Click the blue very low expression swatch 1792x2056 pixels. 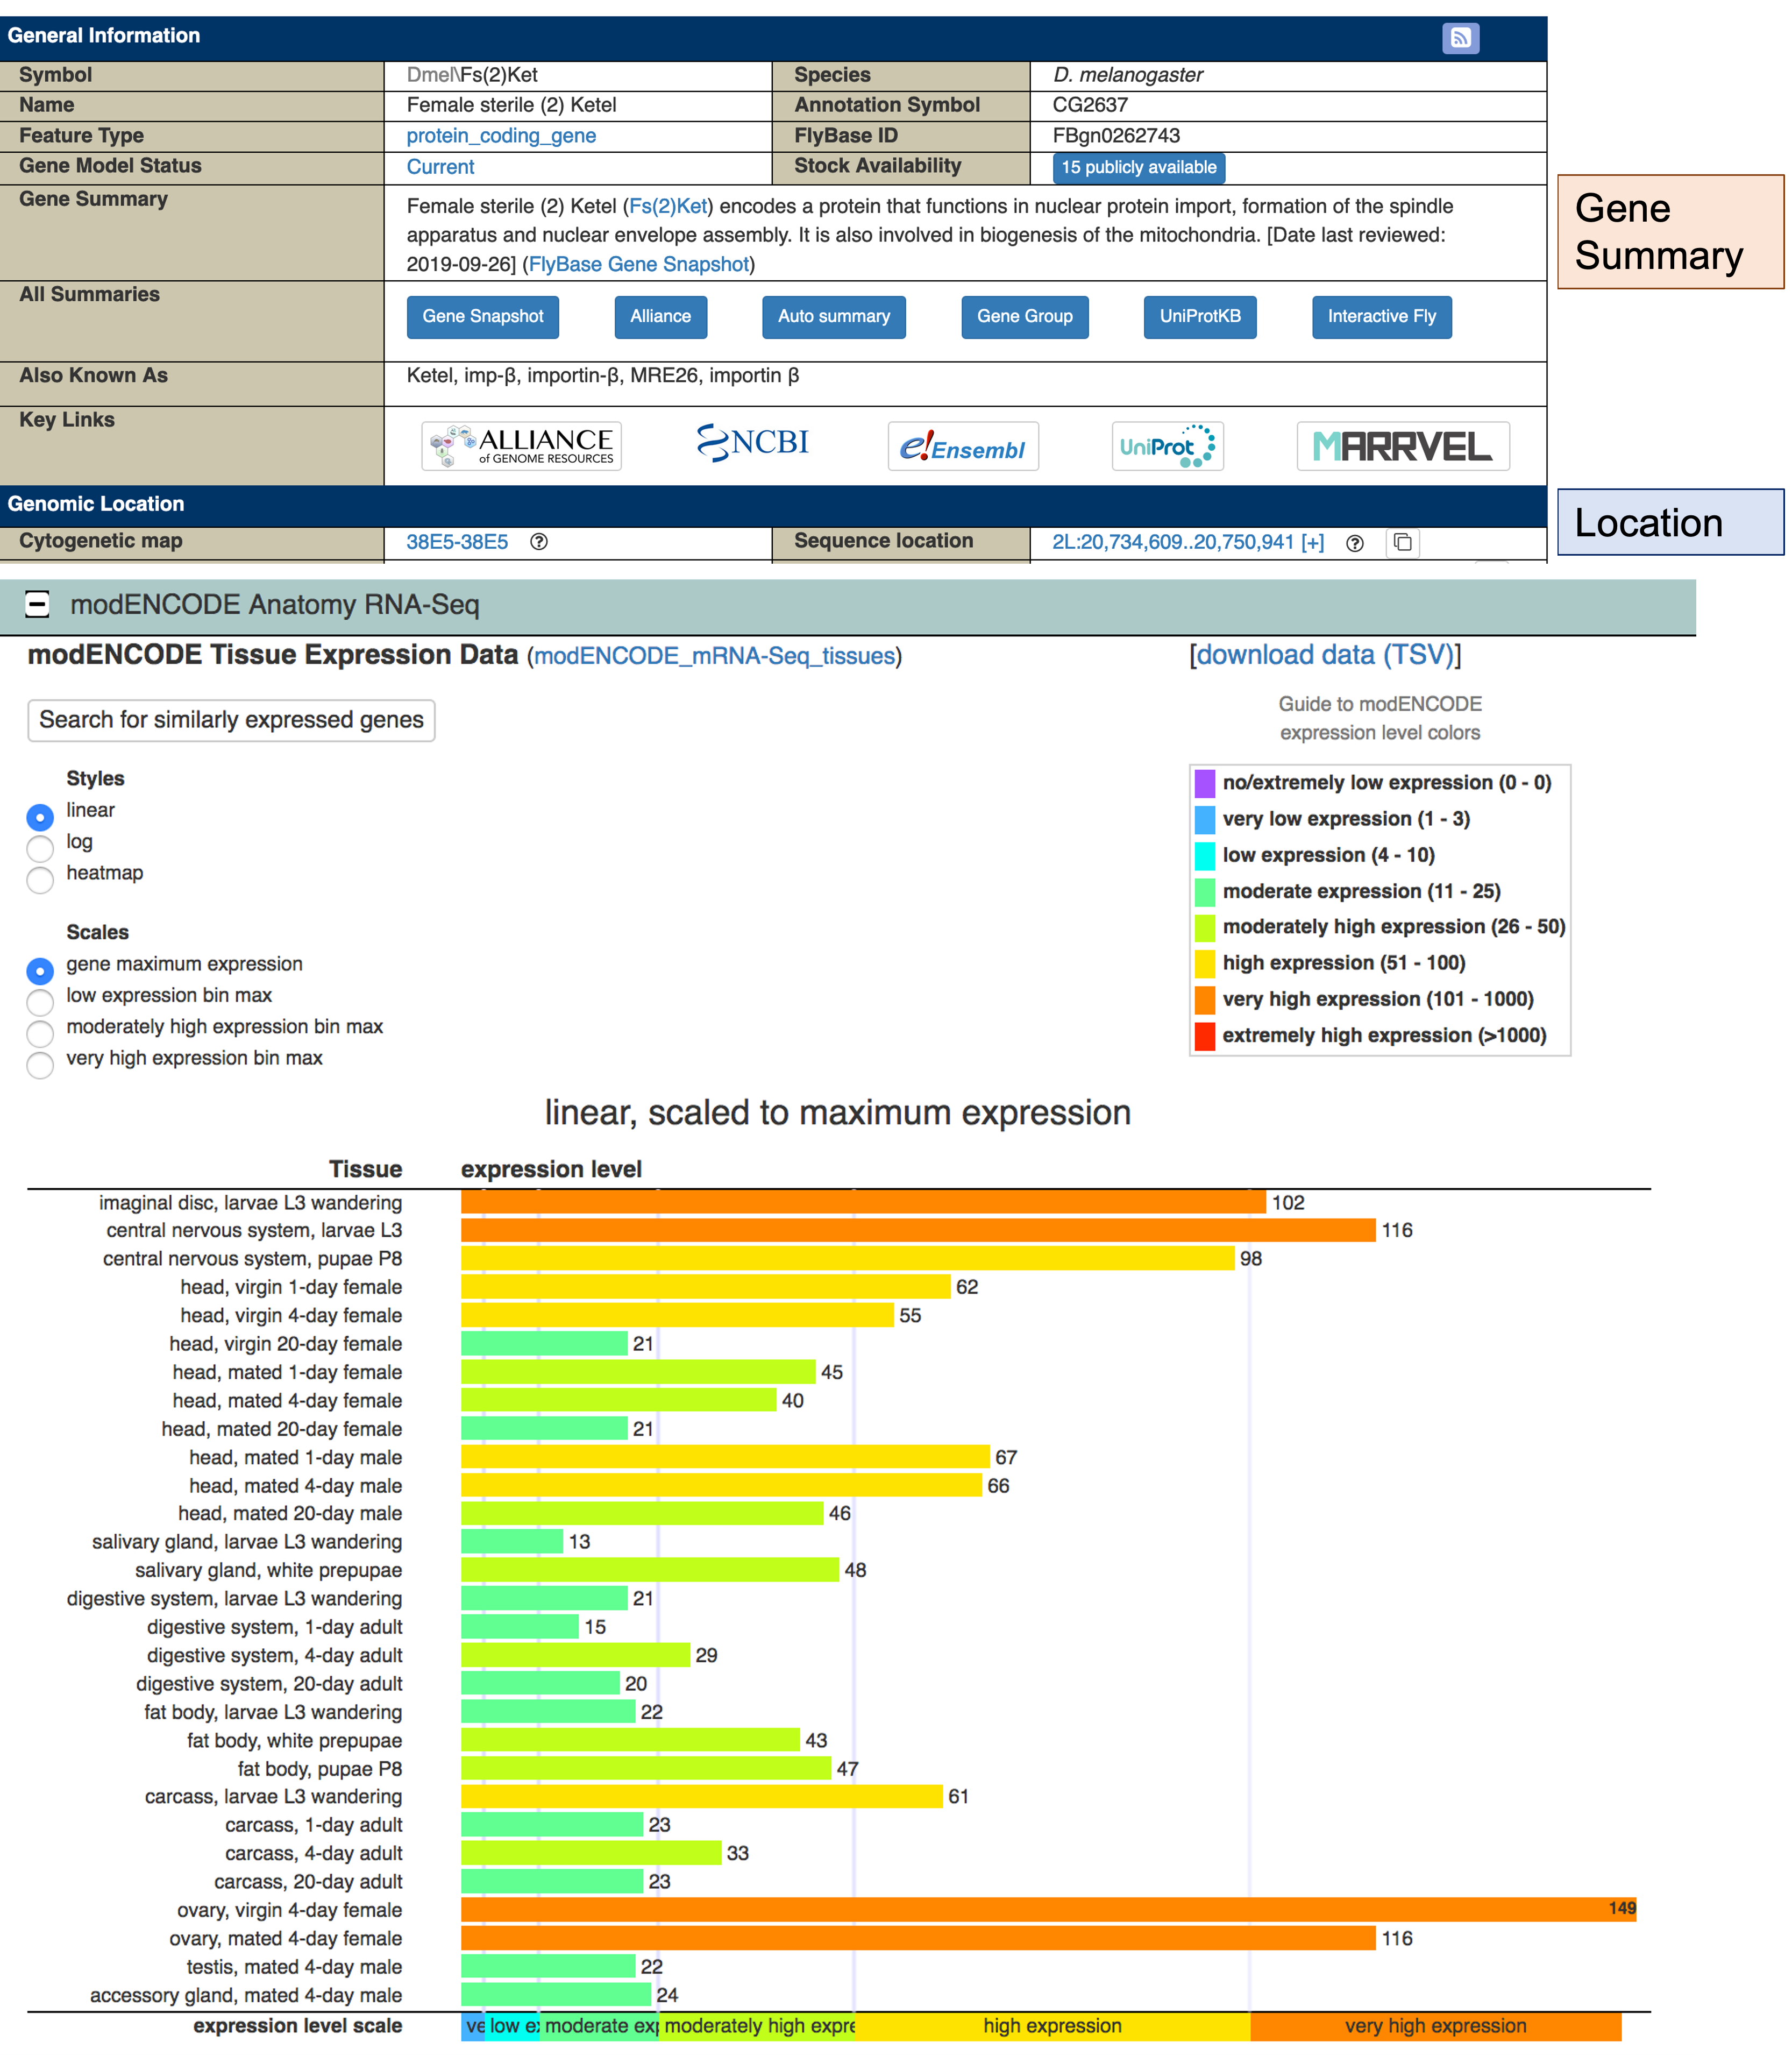[1205, 819]
